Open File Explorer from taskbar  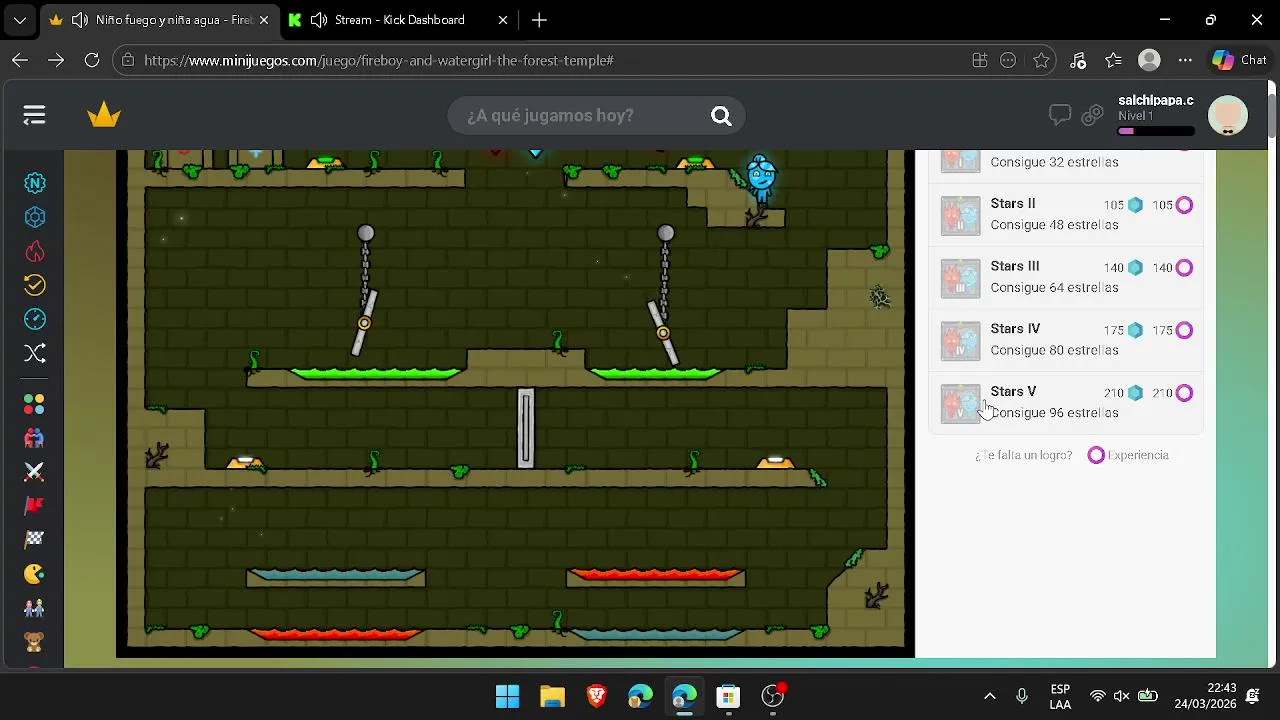(552, 696)
